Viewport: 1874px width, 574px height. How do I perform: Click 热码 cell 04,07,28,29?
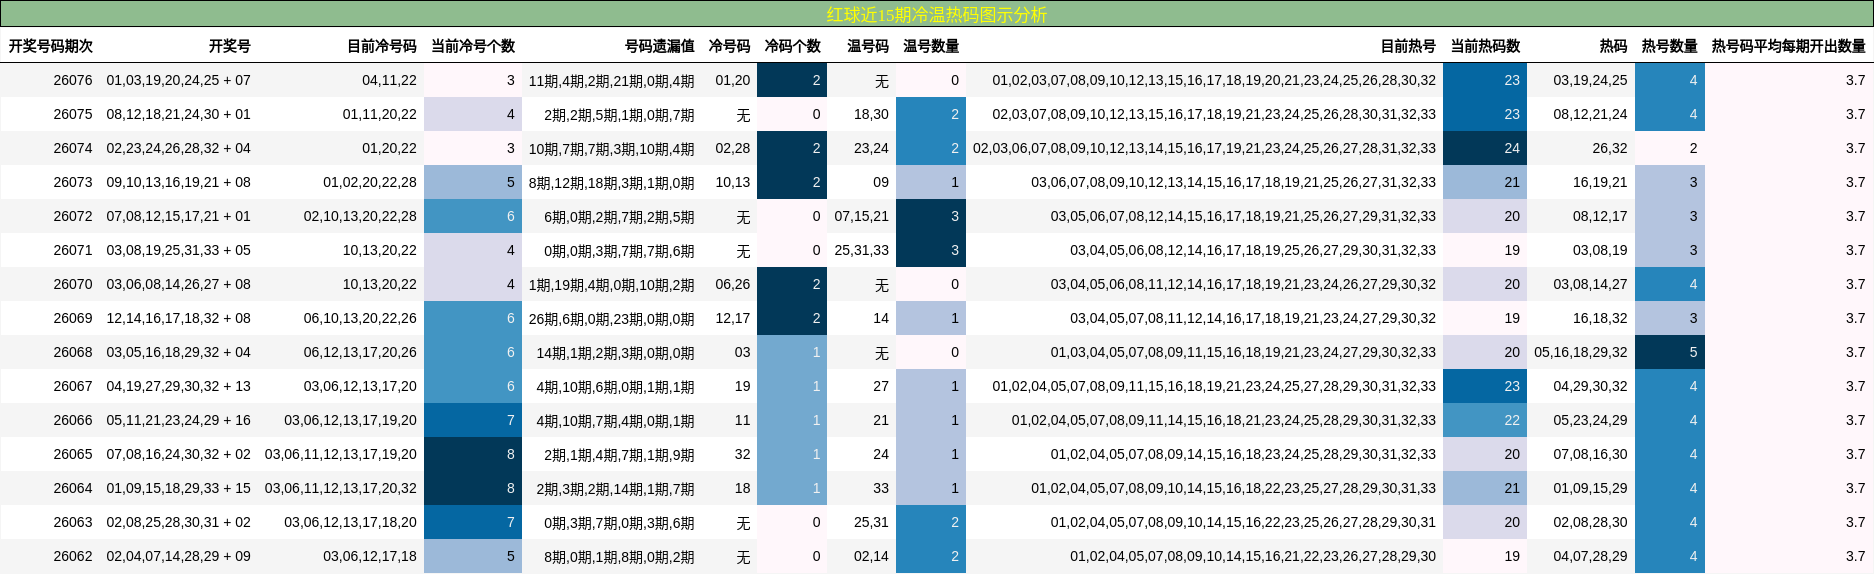tap(1590, 556)
